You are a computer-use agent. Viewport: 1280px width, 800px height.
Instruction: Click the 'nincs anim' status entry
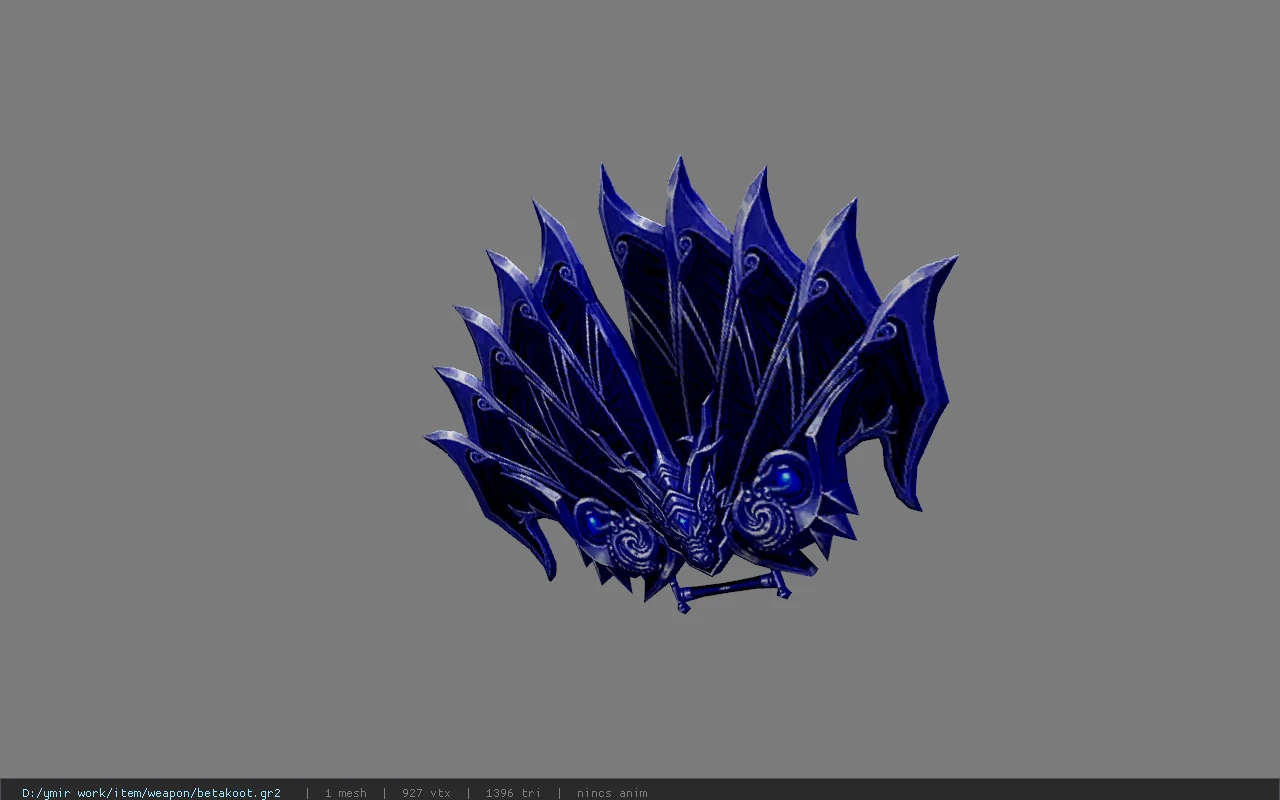click(612, 793)
